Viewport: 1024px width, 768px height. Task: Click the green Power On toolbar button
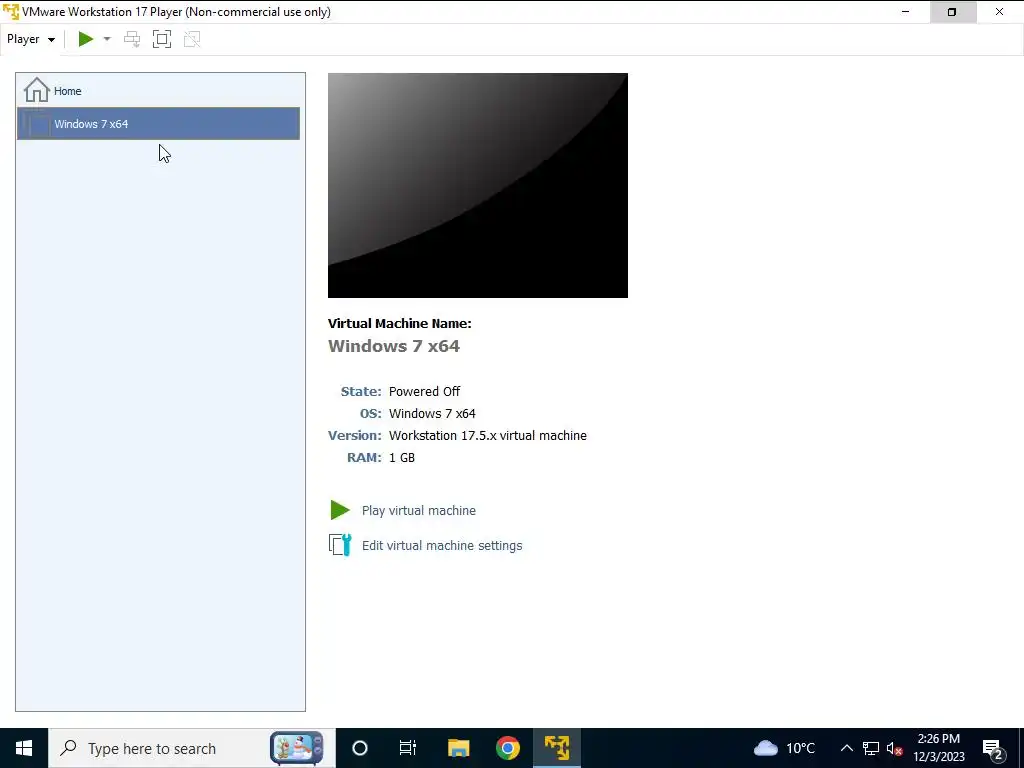(86, 39)
